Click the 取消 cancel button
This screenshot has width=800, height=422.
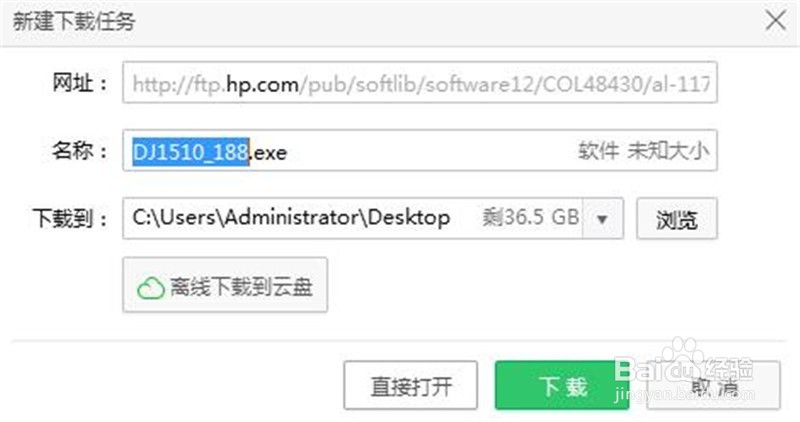[713, 386]
